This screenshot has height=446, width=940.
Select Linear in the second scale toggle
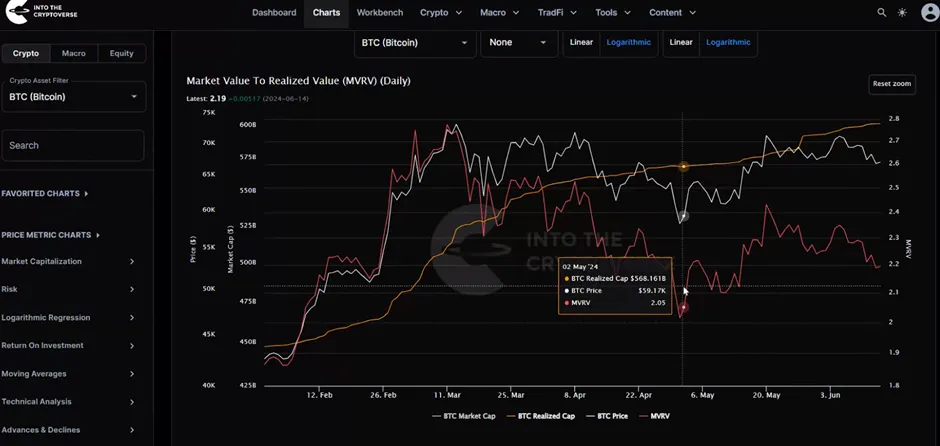pyautogui.click(x=680, y=43)
